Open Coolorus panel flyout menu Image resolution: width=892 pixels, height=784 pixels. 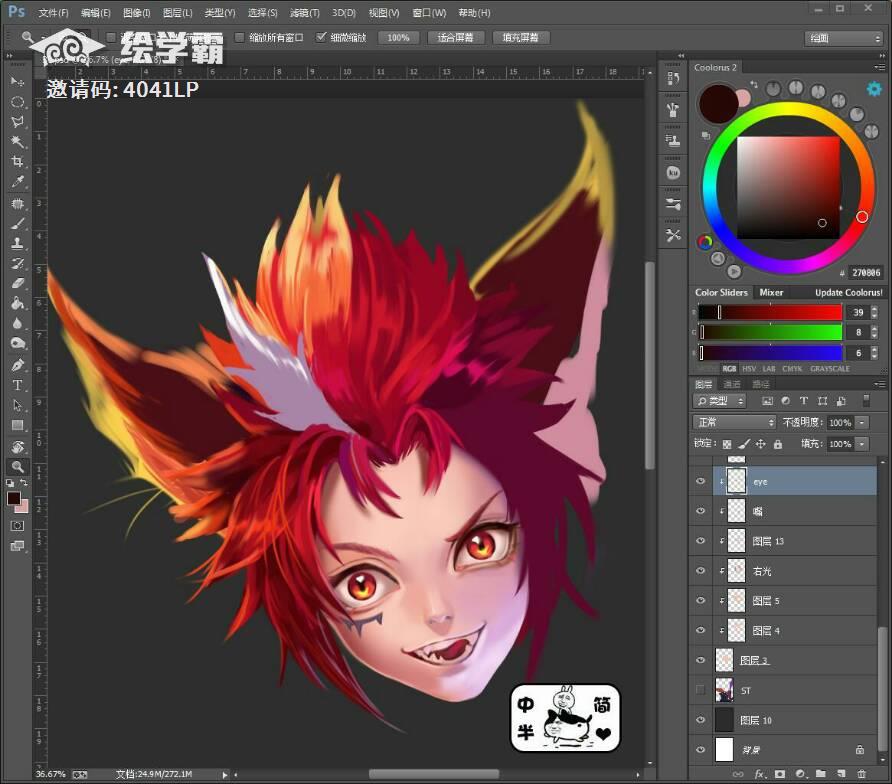[x=879, y=67]
